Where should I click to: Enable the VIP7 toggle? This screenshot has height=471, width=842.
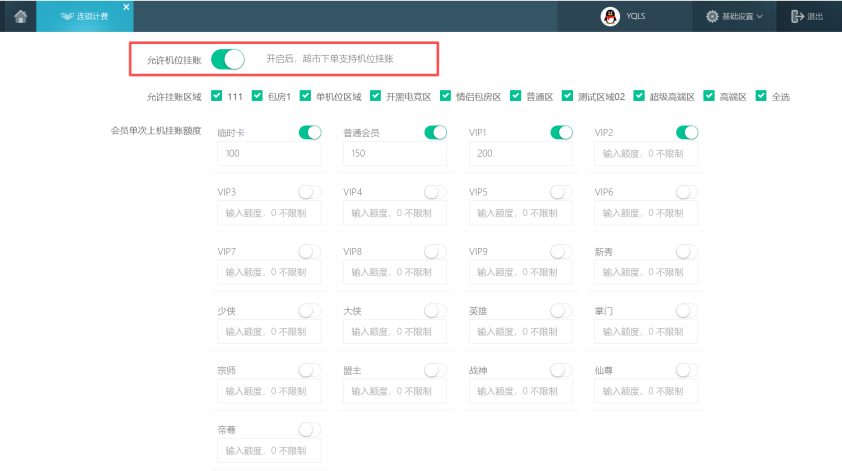pos(310,251)
